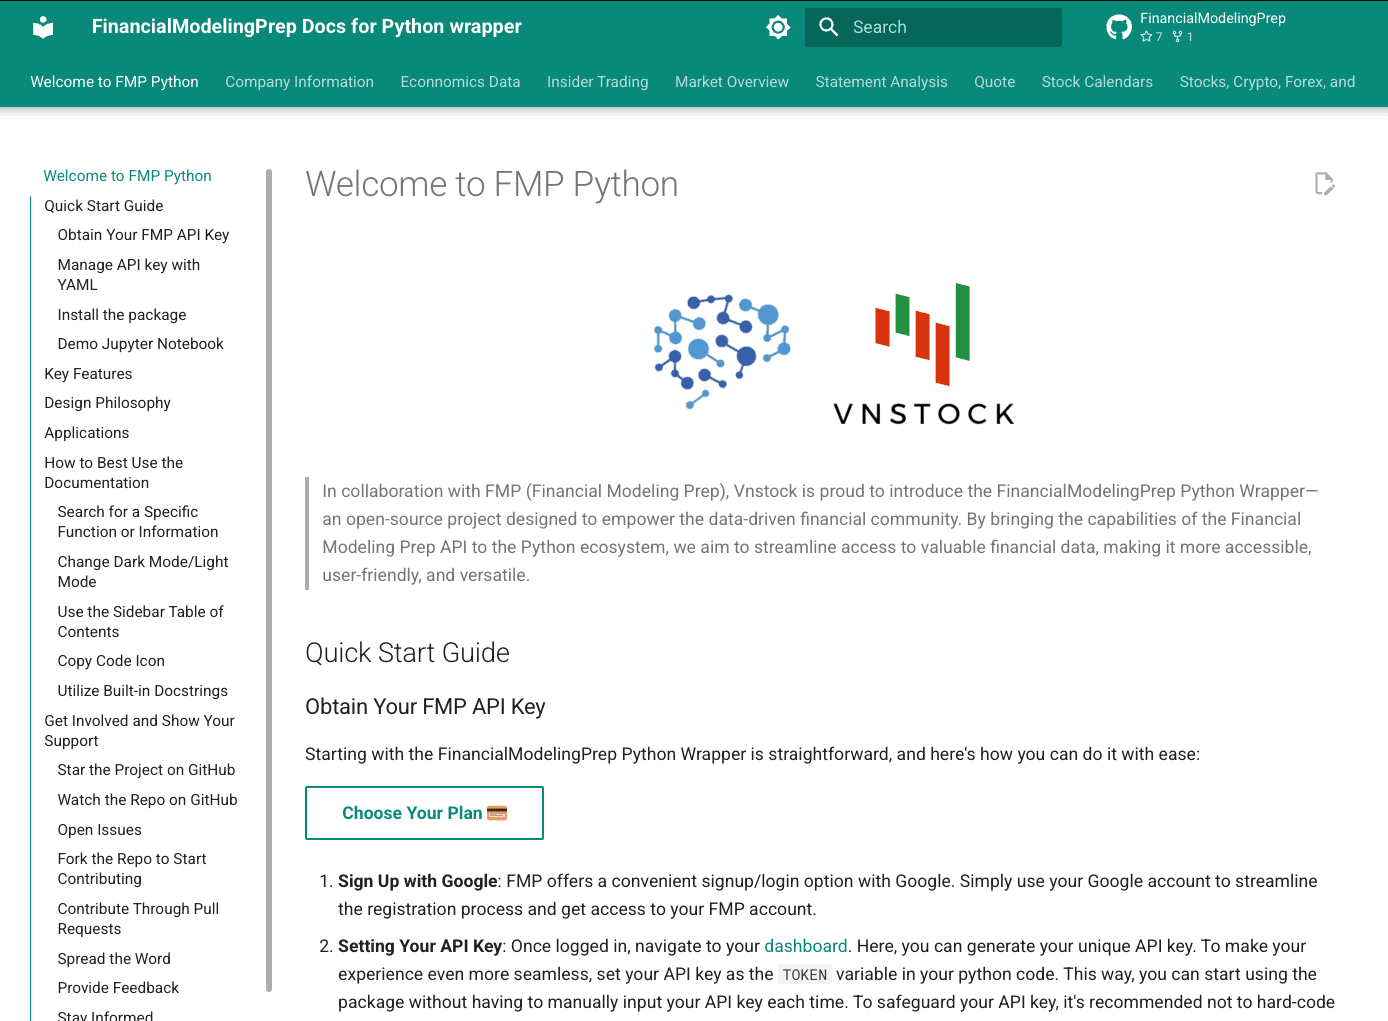Click sidebar title Welcome to FMP Python
The image size is (1388, 1021).
(127, 176)
